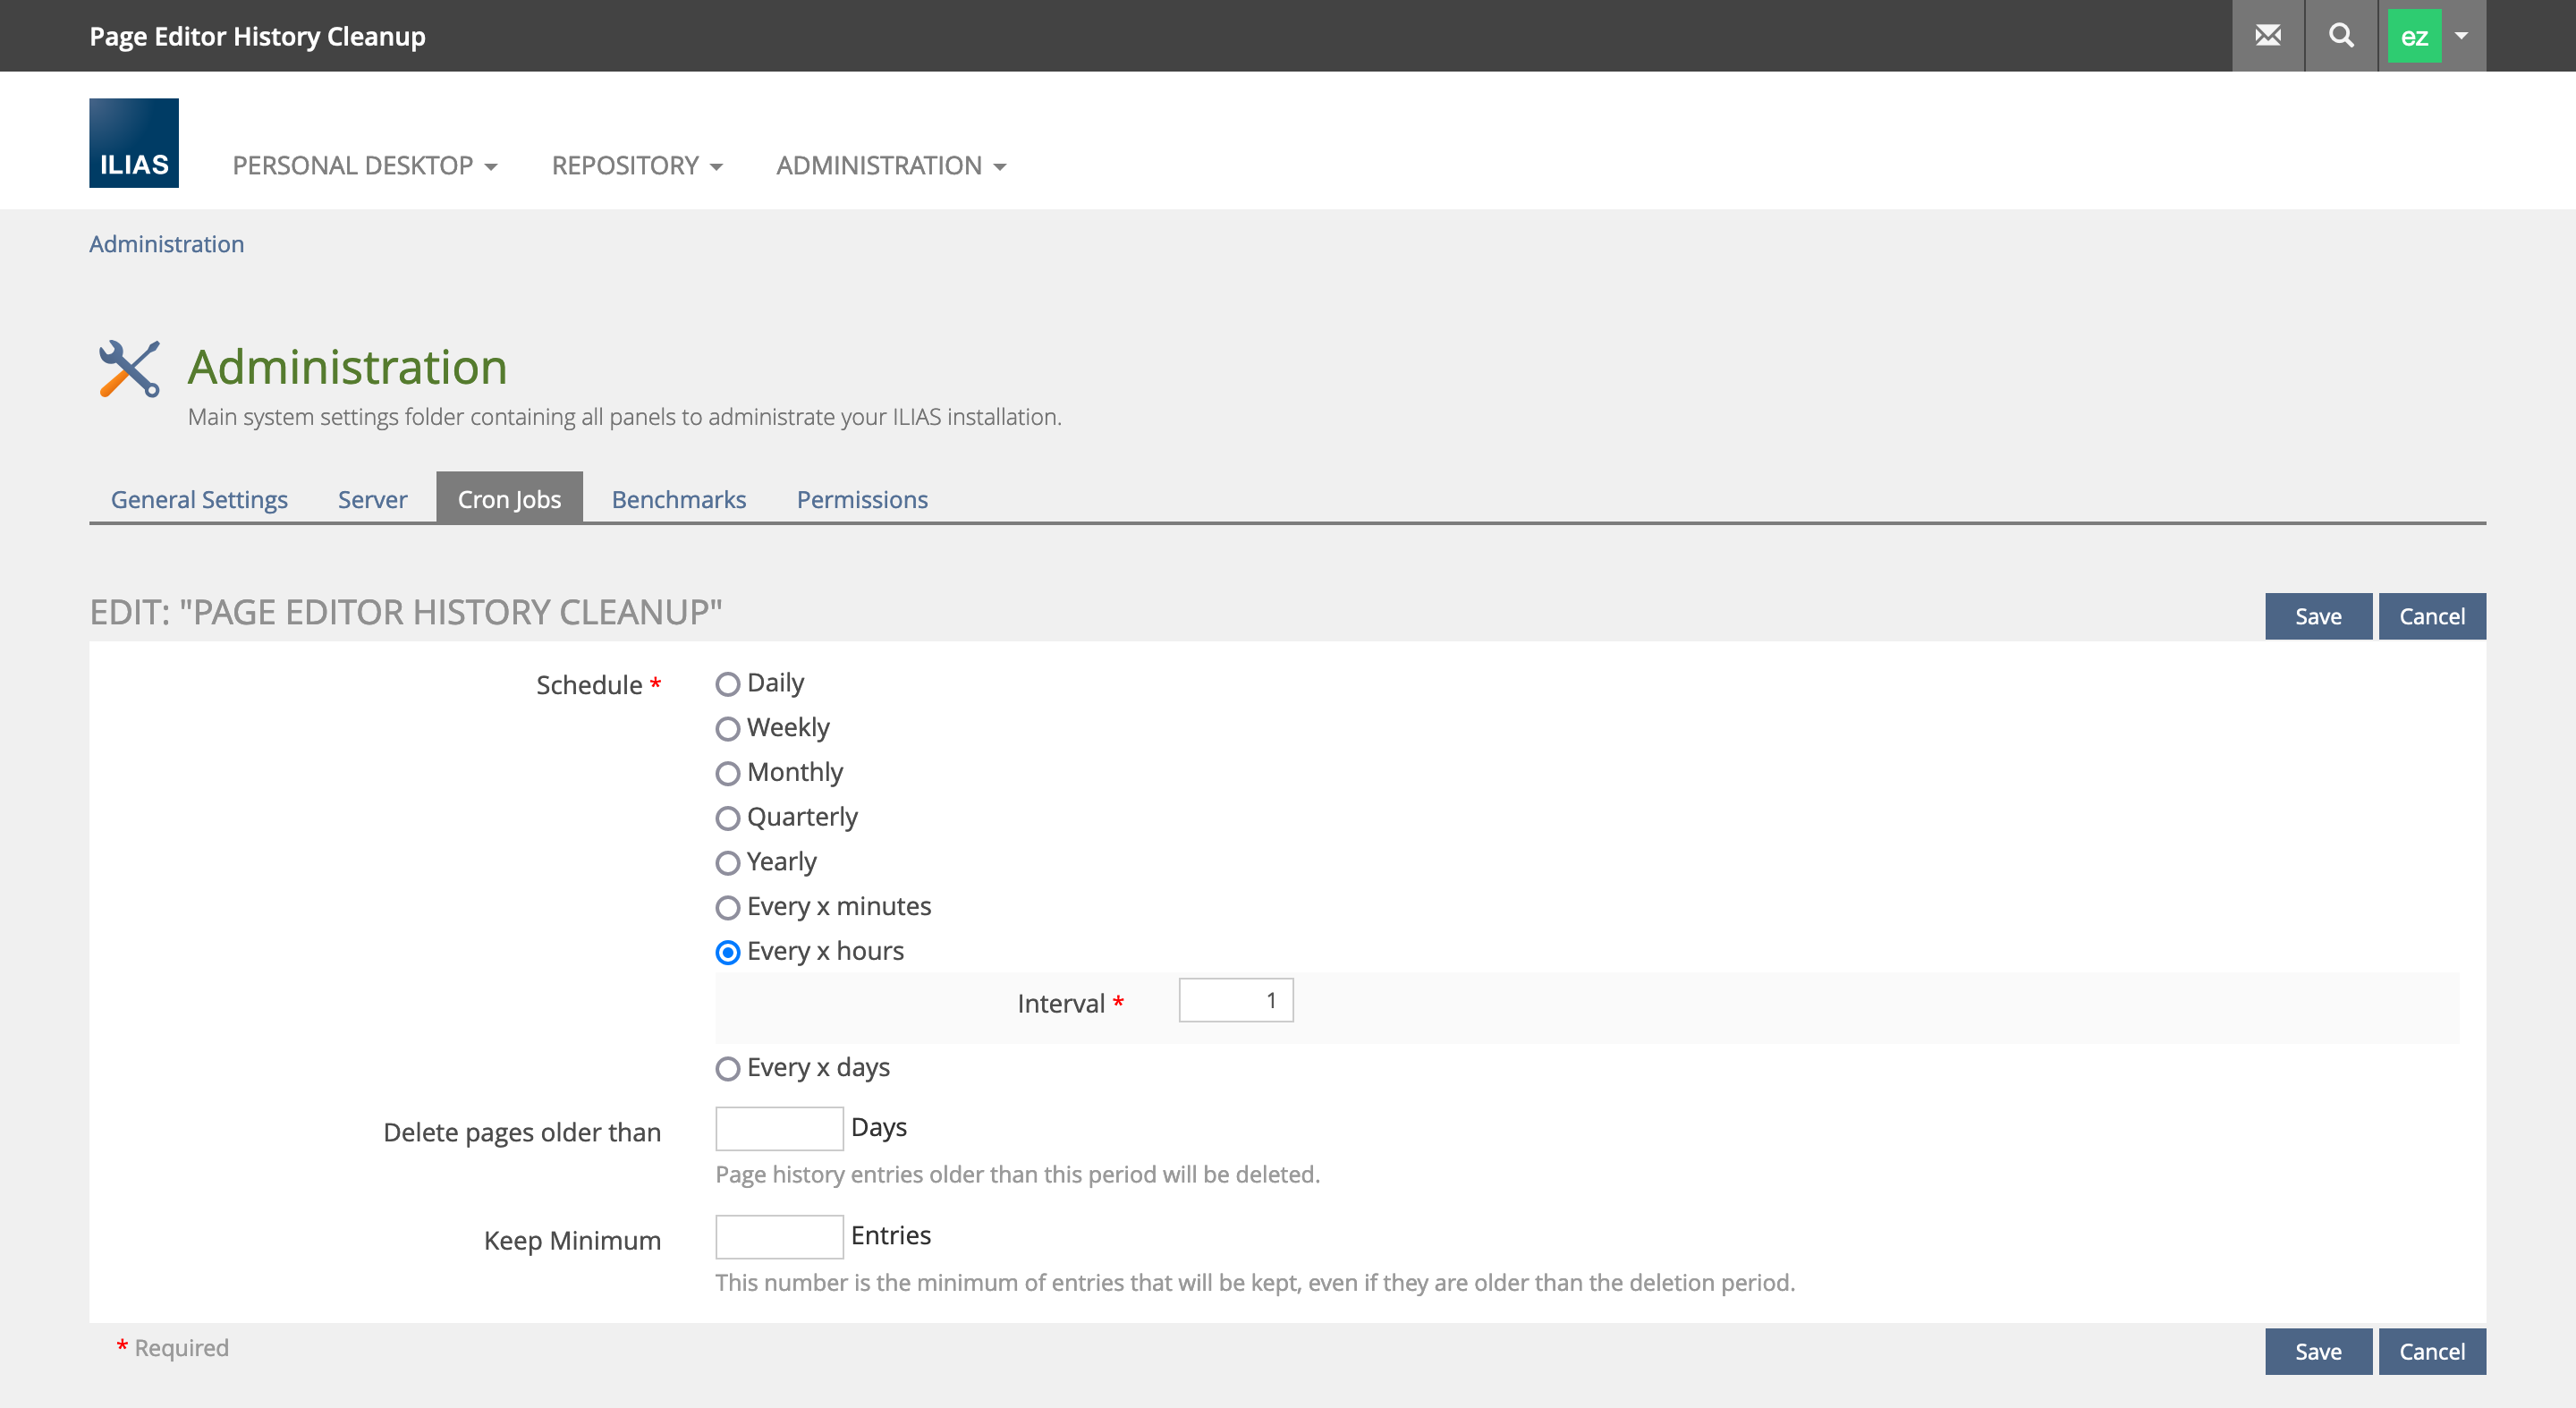Open the Benchmarks tab

[x=678, y=499]
